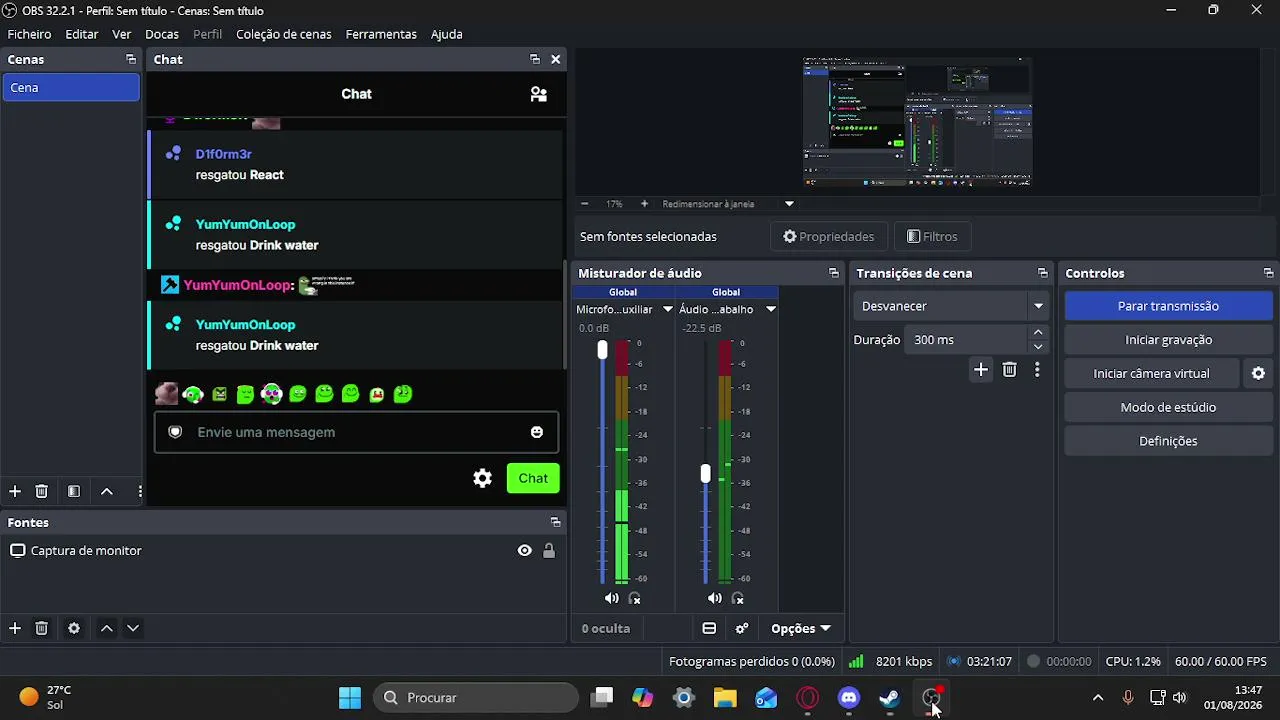Image resolution: width=1280 pixels, height=720 pixels.
Task: Float the Cenas dock with its pop-out icon
Action: [x=131, y=59]
